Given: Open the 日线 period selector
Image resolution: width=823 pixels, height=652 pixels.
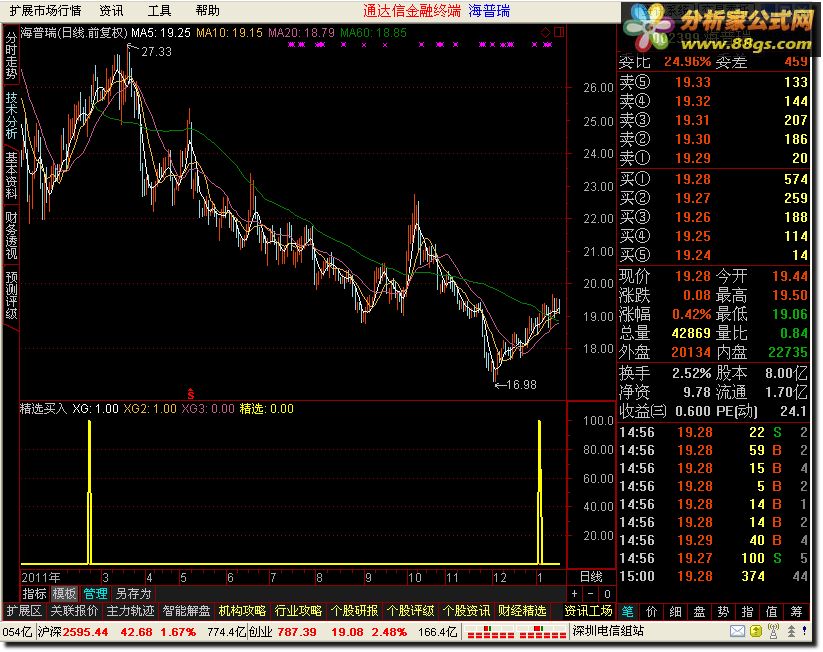Looking at the screenshot, I should pos(591,576).
